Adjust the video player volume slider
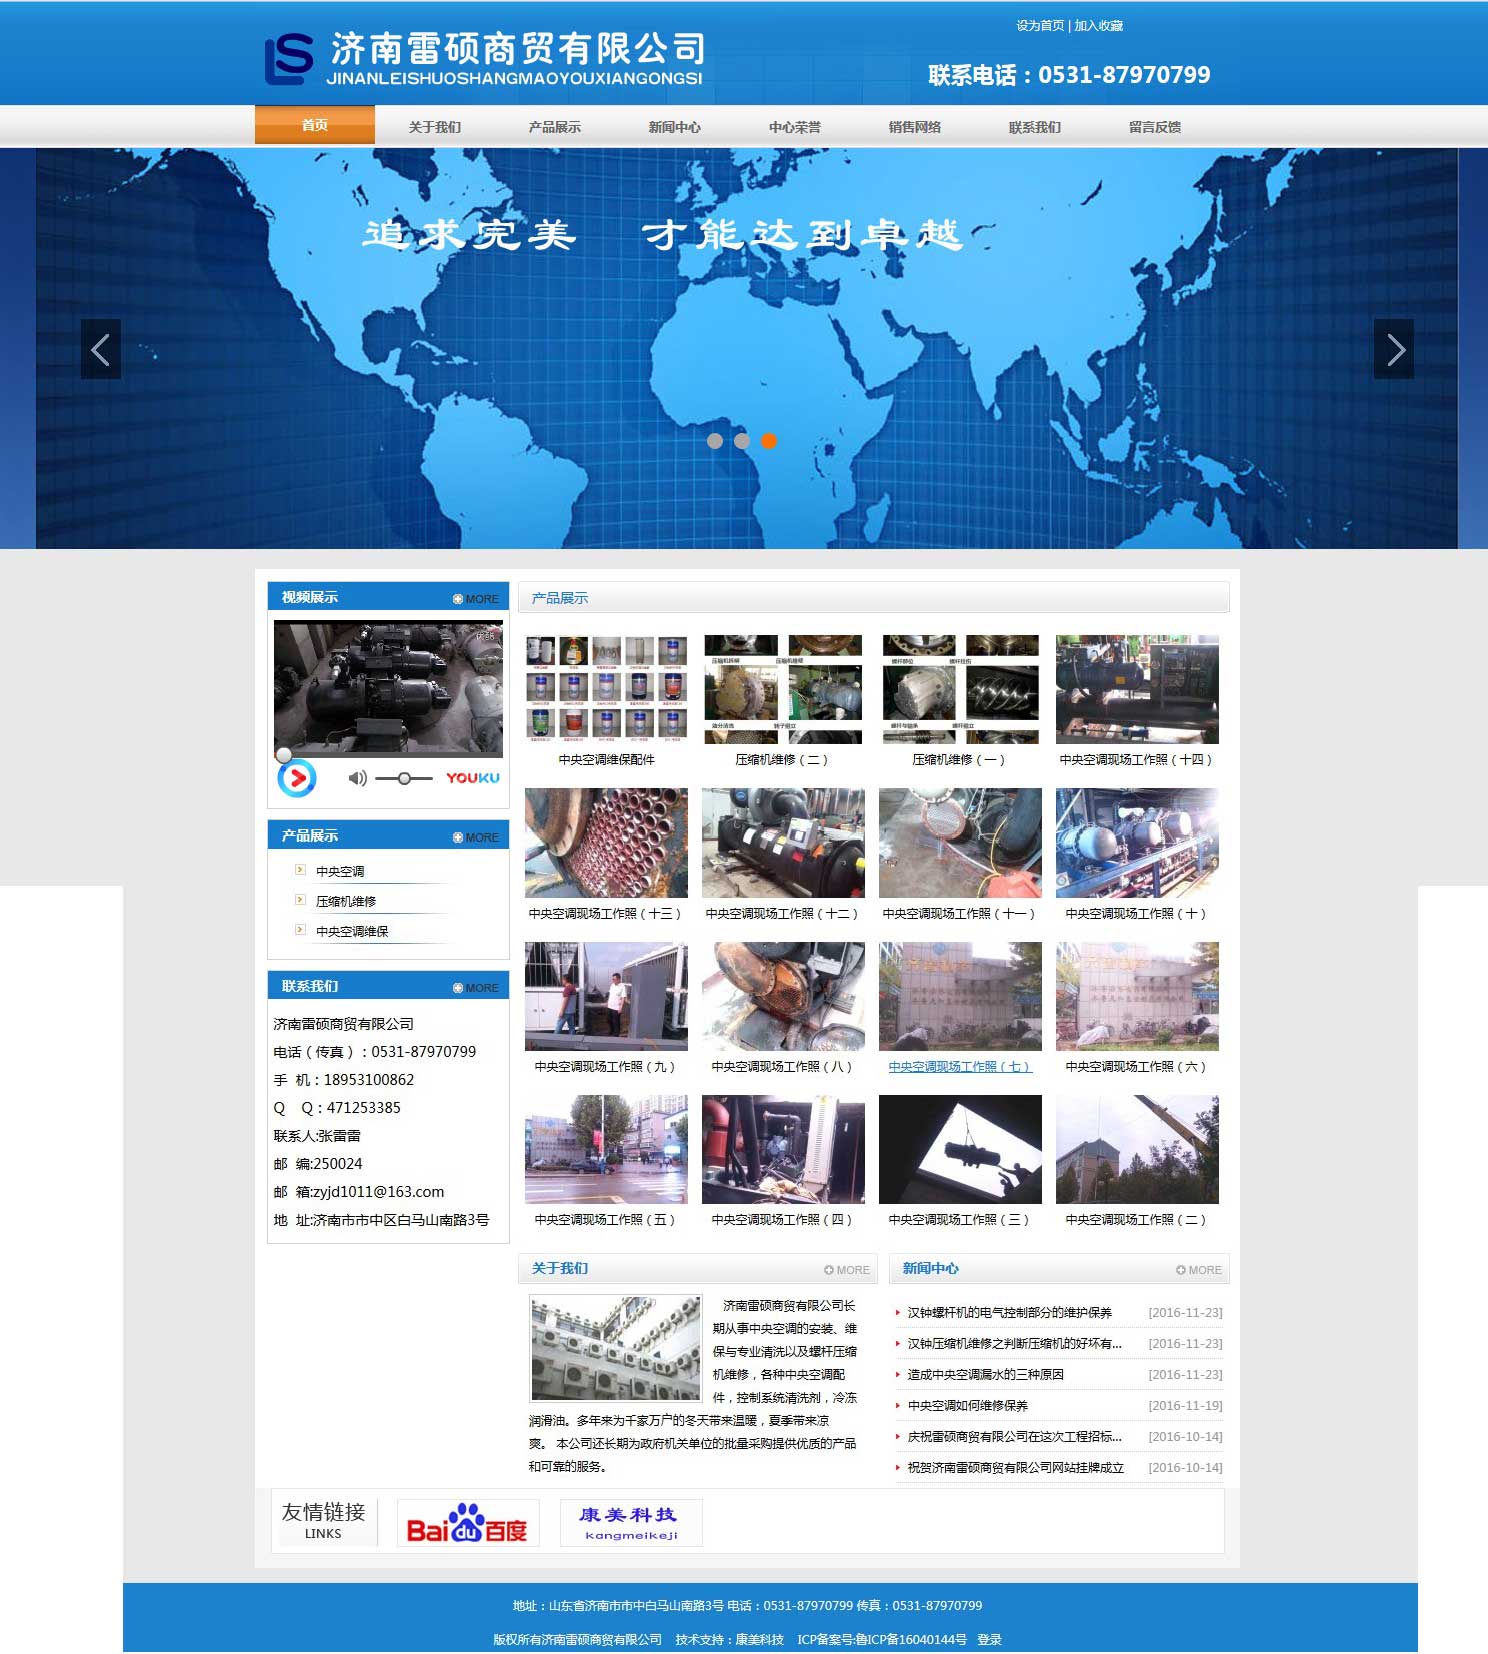 404,778
